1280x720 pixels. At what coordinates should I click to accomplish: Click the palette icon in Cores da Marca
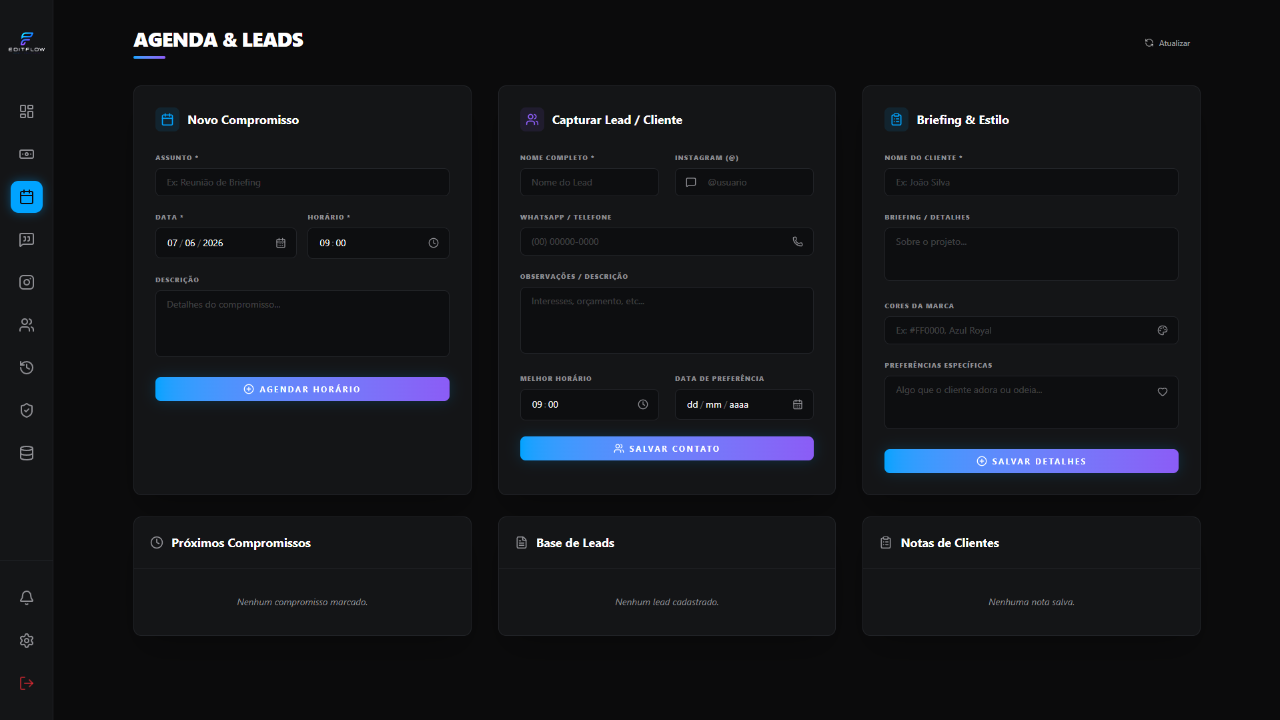tap(1162, 330)
